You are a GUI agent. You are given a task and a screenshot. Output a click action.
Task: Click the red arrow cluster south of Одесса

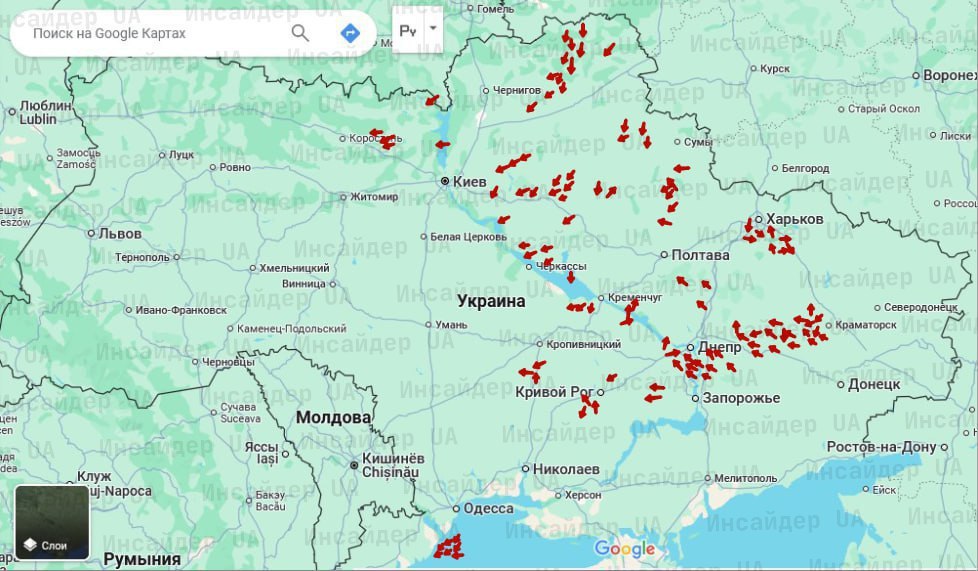tap(447, 546)
